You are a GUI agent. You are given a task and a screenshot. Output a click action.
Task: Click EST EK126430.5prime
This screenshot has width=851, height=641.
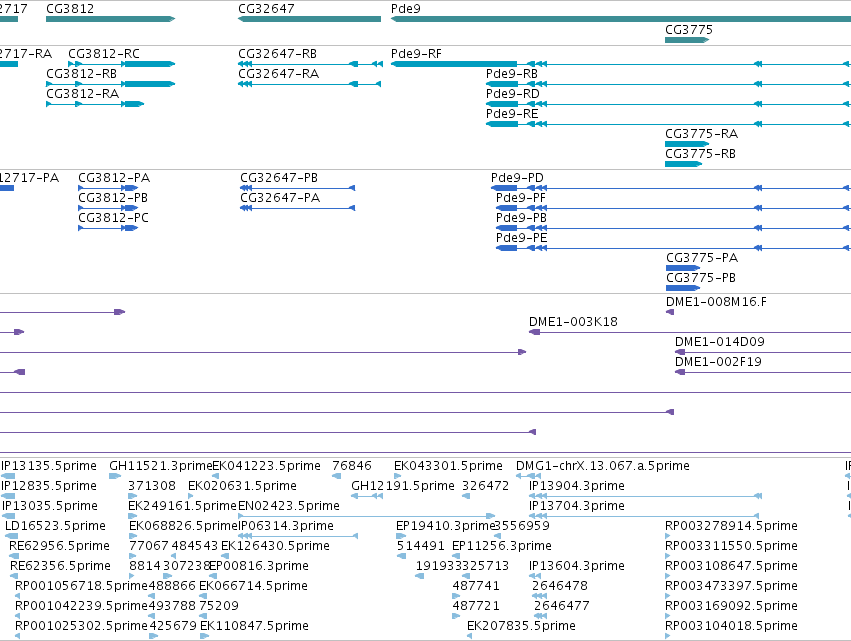click(x=275, y=546)
